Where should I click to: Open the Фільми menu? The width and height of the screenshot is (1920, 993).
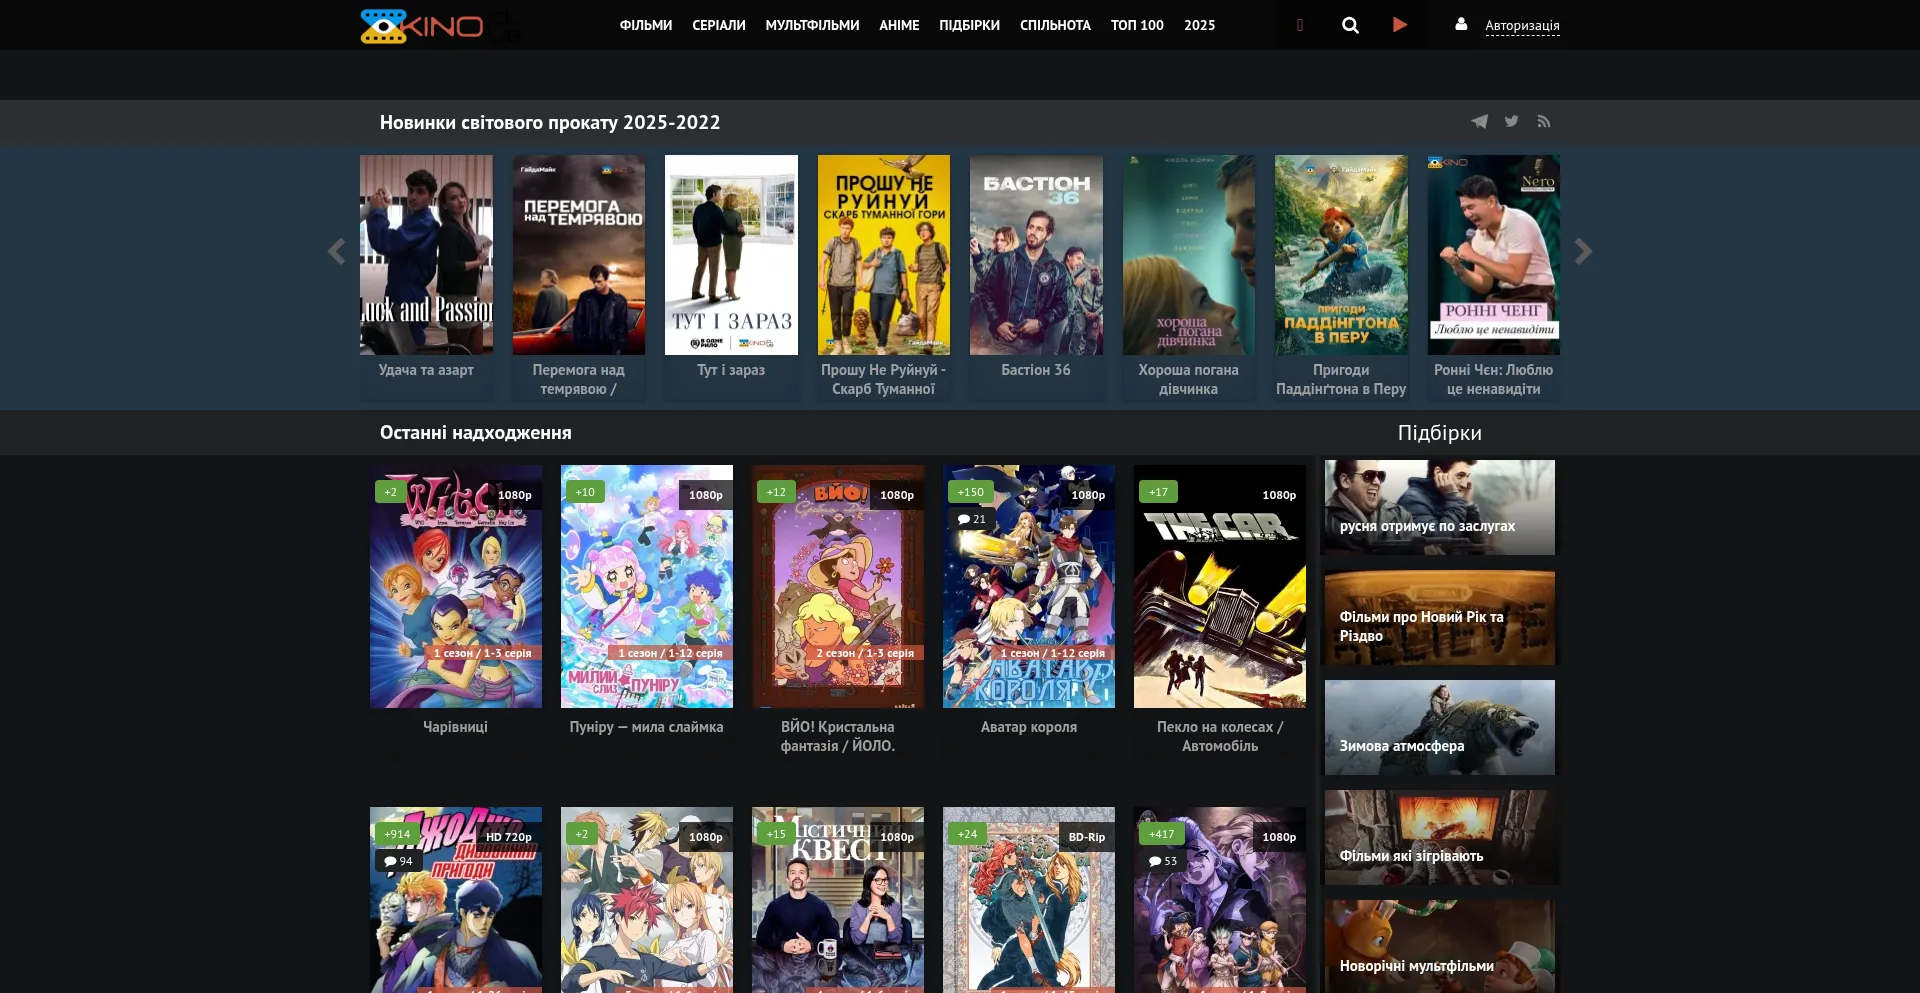pos(645,25)
